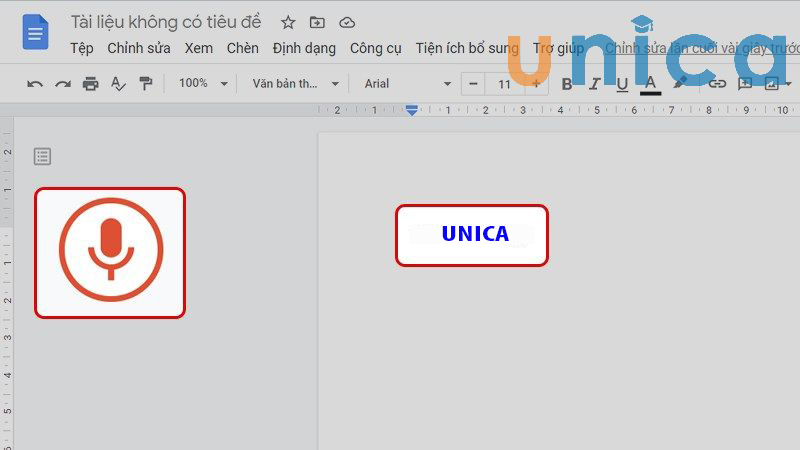Toggle italic formatting
Image resolution: width=800 pixels, height=450 pixels.
pyautogui.click(x=594, y=84)
